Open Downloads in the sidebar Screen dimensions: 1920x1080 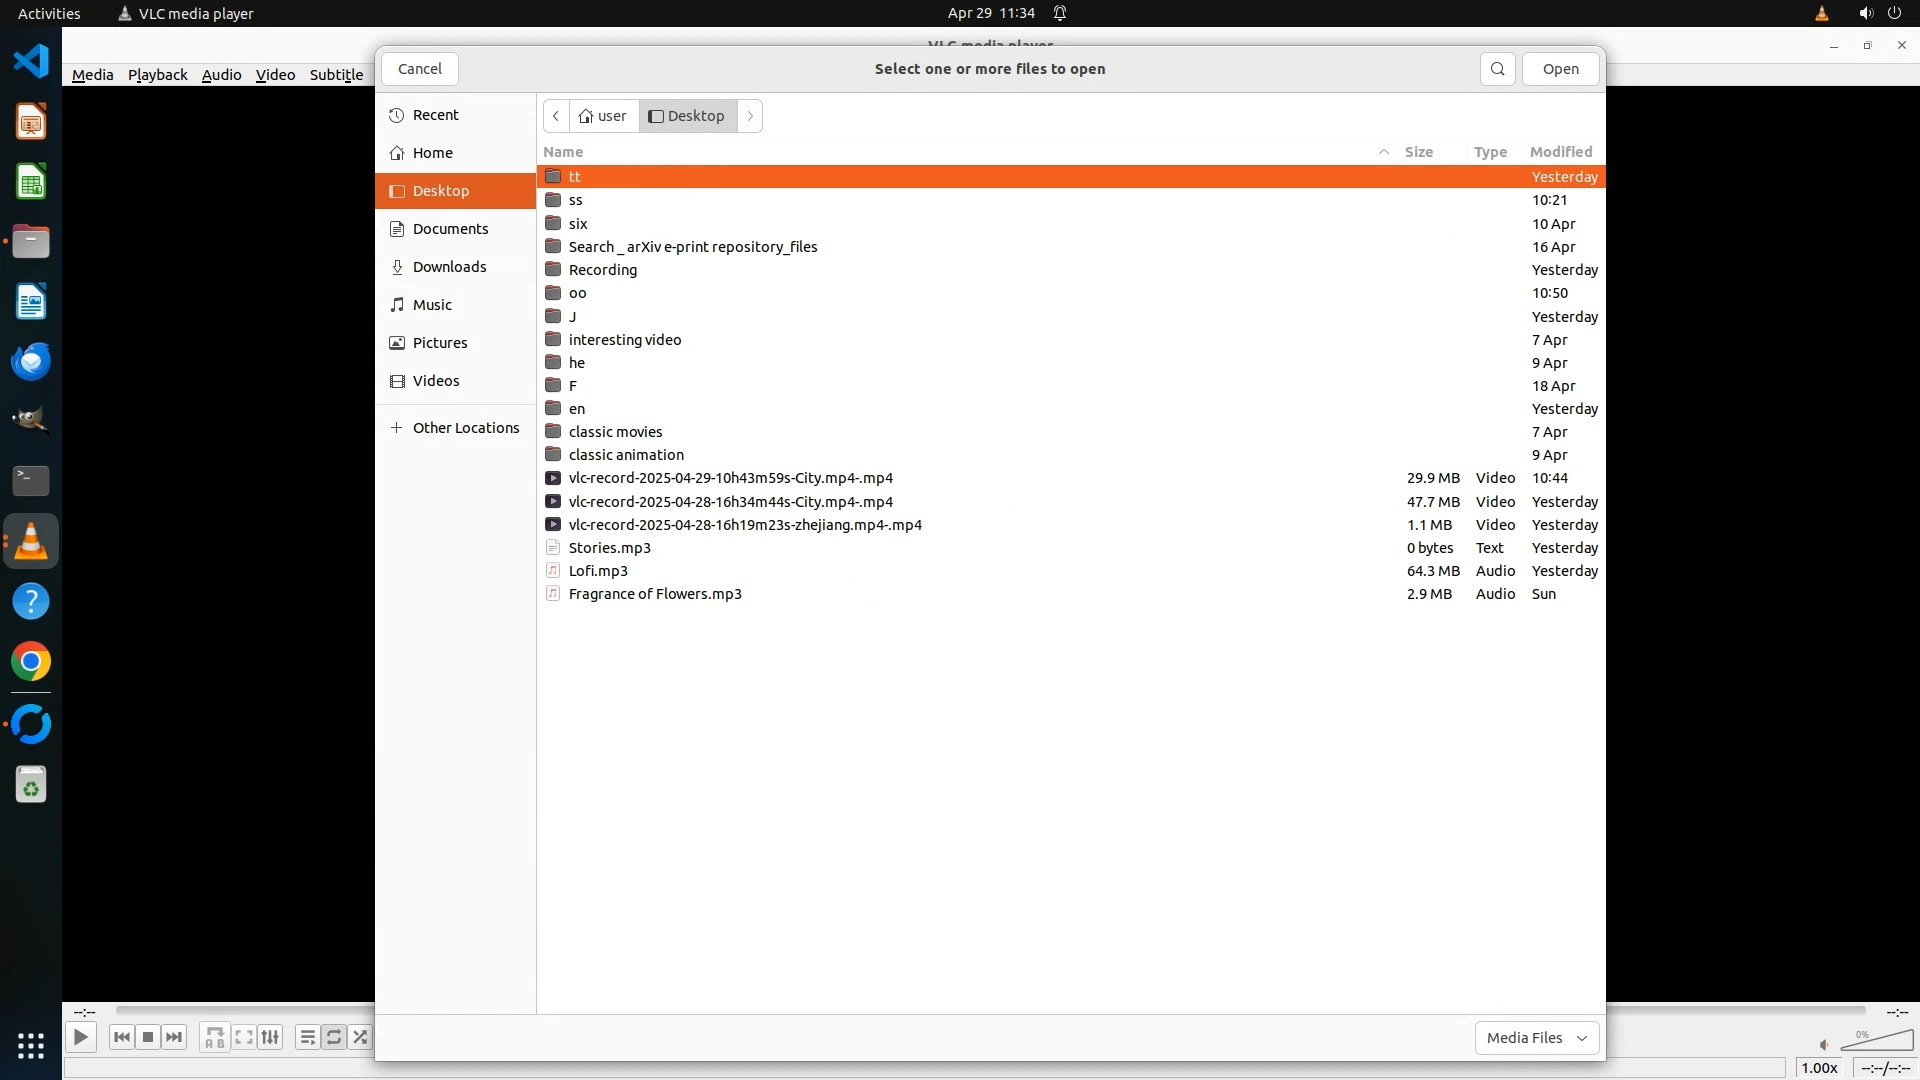tap(449, 267)
